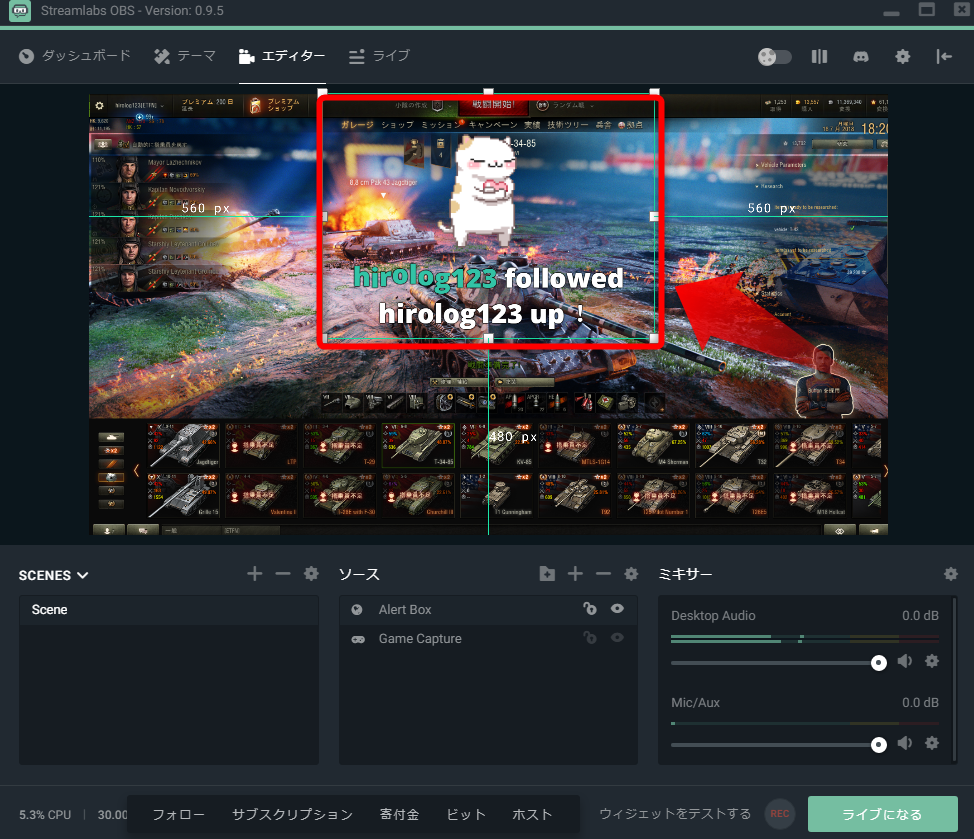Open Mic/Aux settings gear

click(x=932, y=743)
